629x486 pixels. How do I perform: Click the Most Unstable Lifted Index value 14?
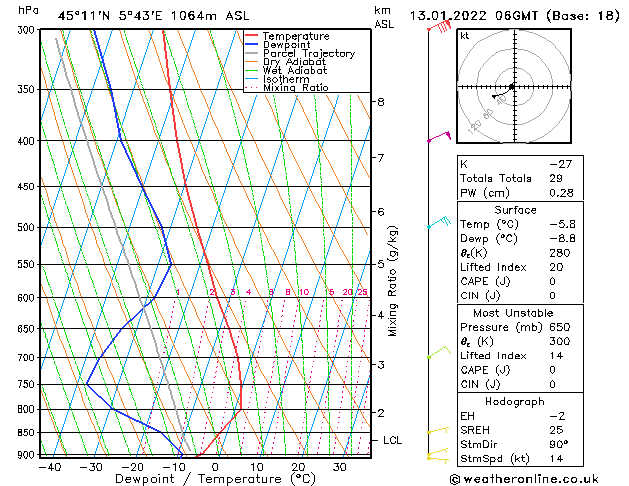[556, 356]
